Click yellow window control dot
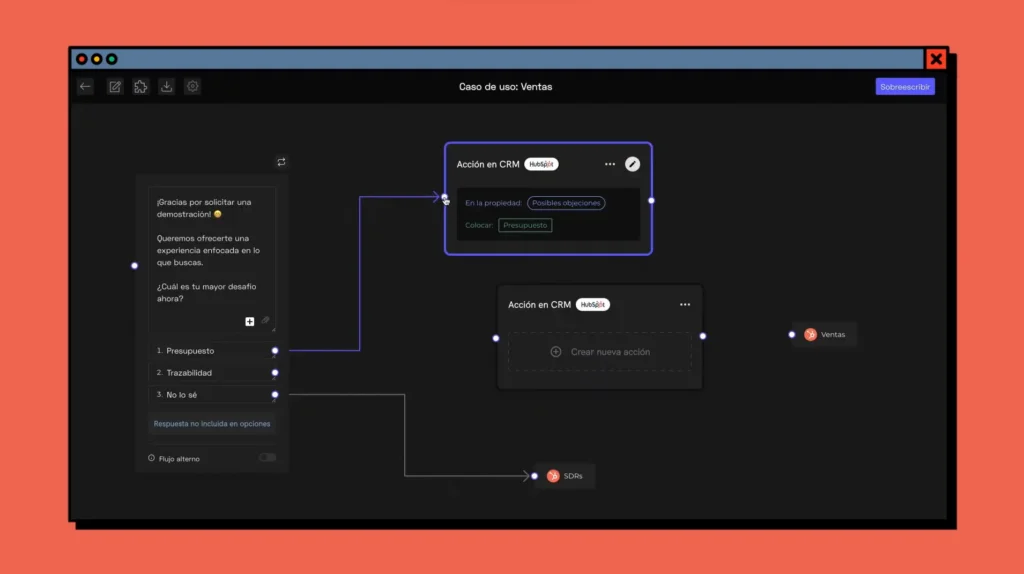1024x574 pixels. (x=97, y=59)
